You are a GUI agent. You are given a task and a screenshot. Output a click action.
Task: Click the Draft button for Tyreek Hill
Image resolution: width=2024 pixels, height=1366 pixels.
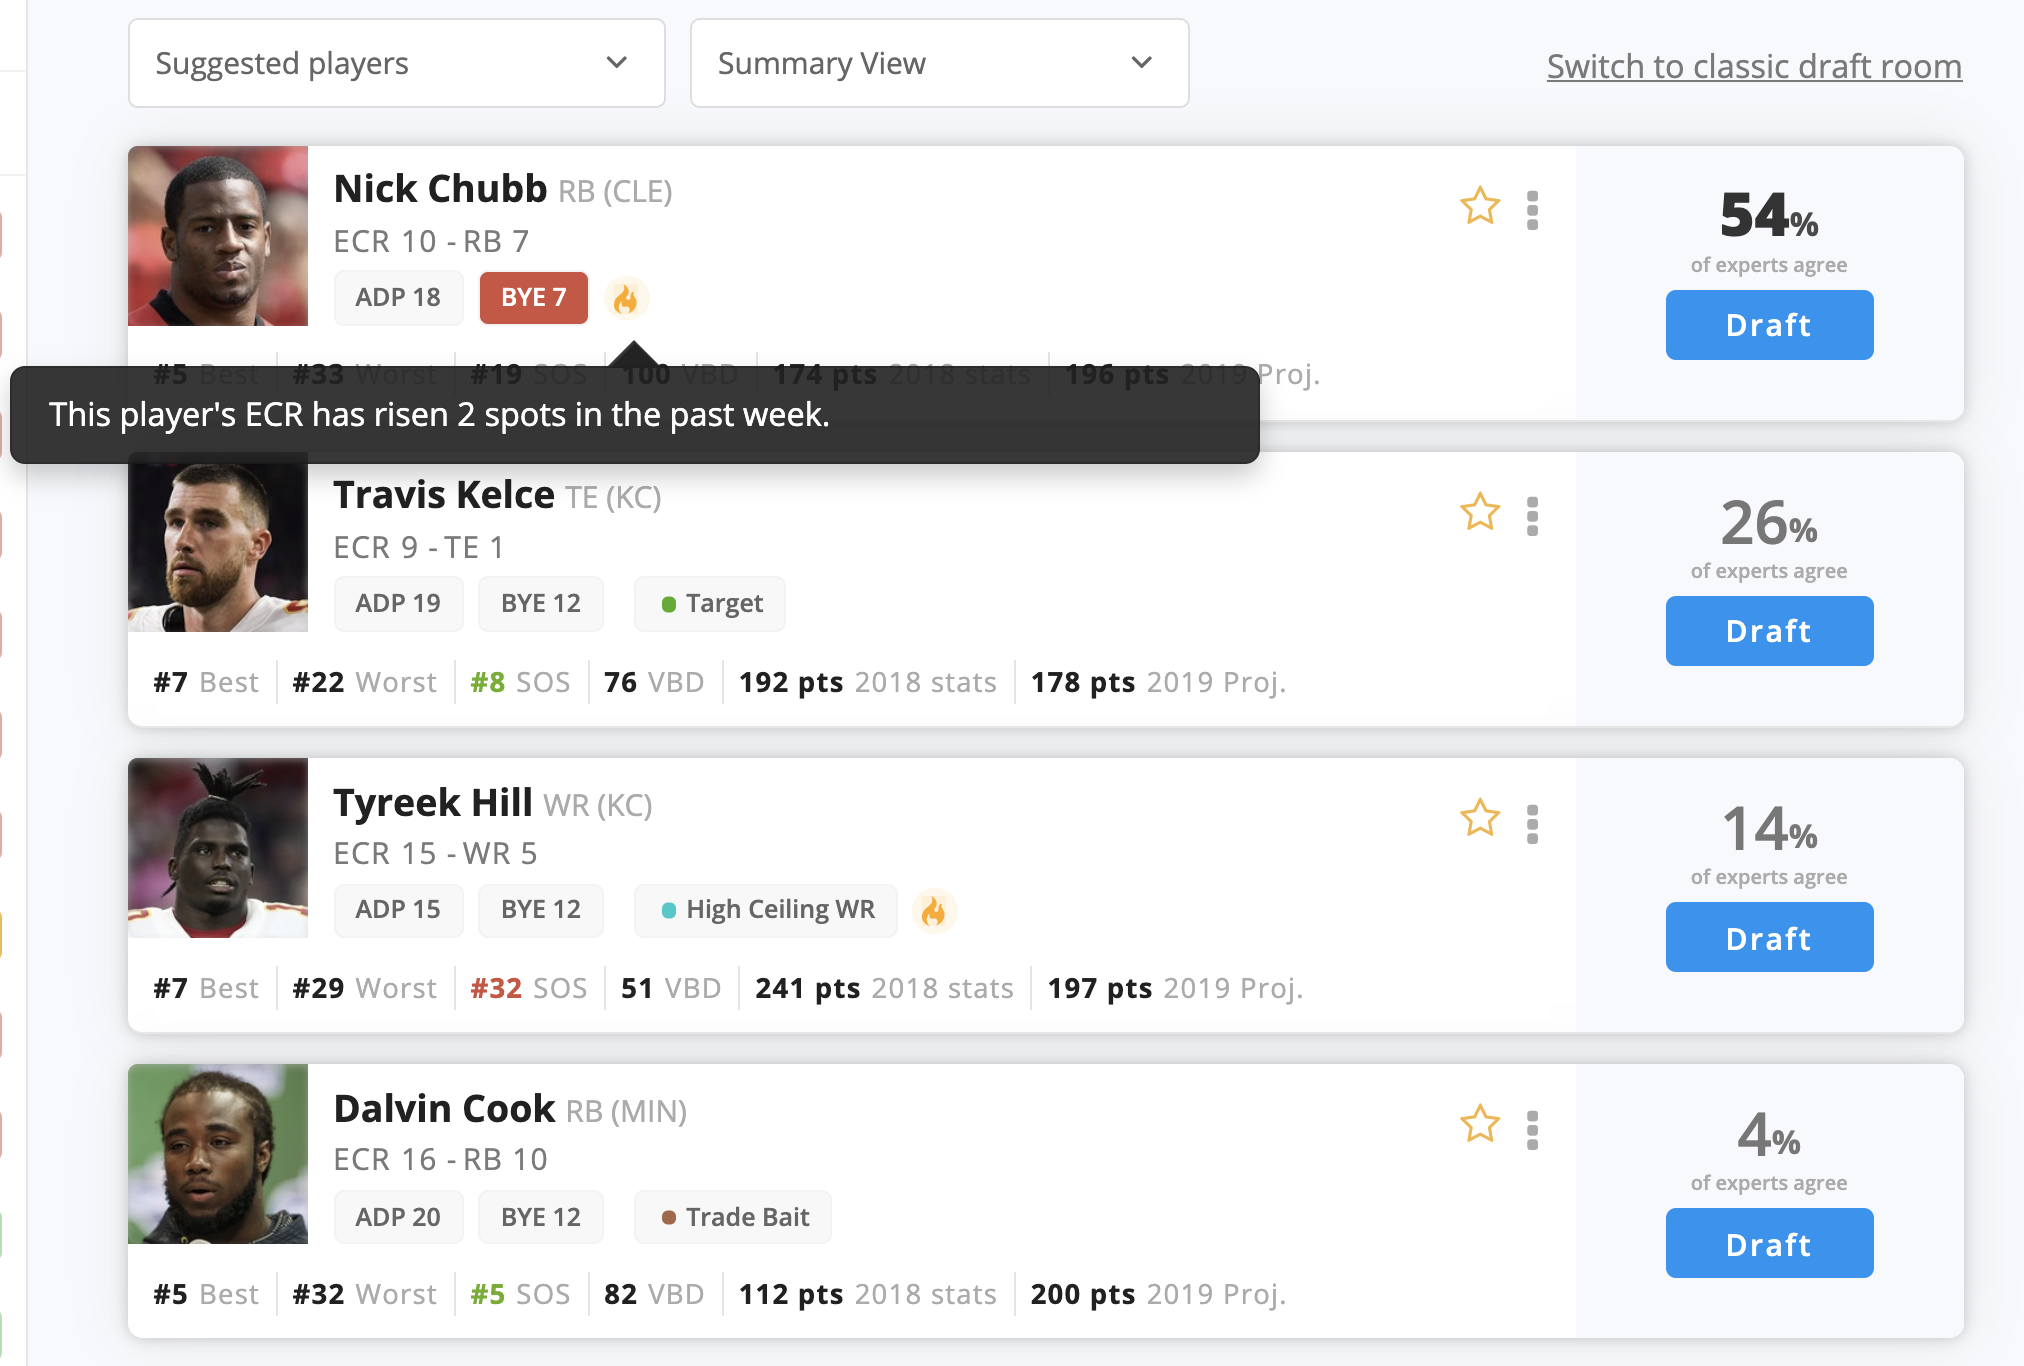click(1768, 935)
